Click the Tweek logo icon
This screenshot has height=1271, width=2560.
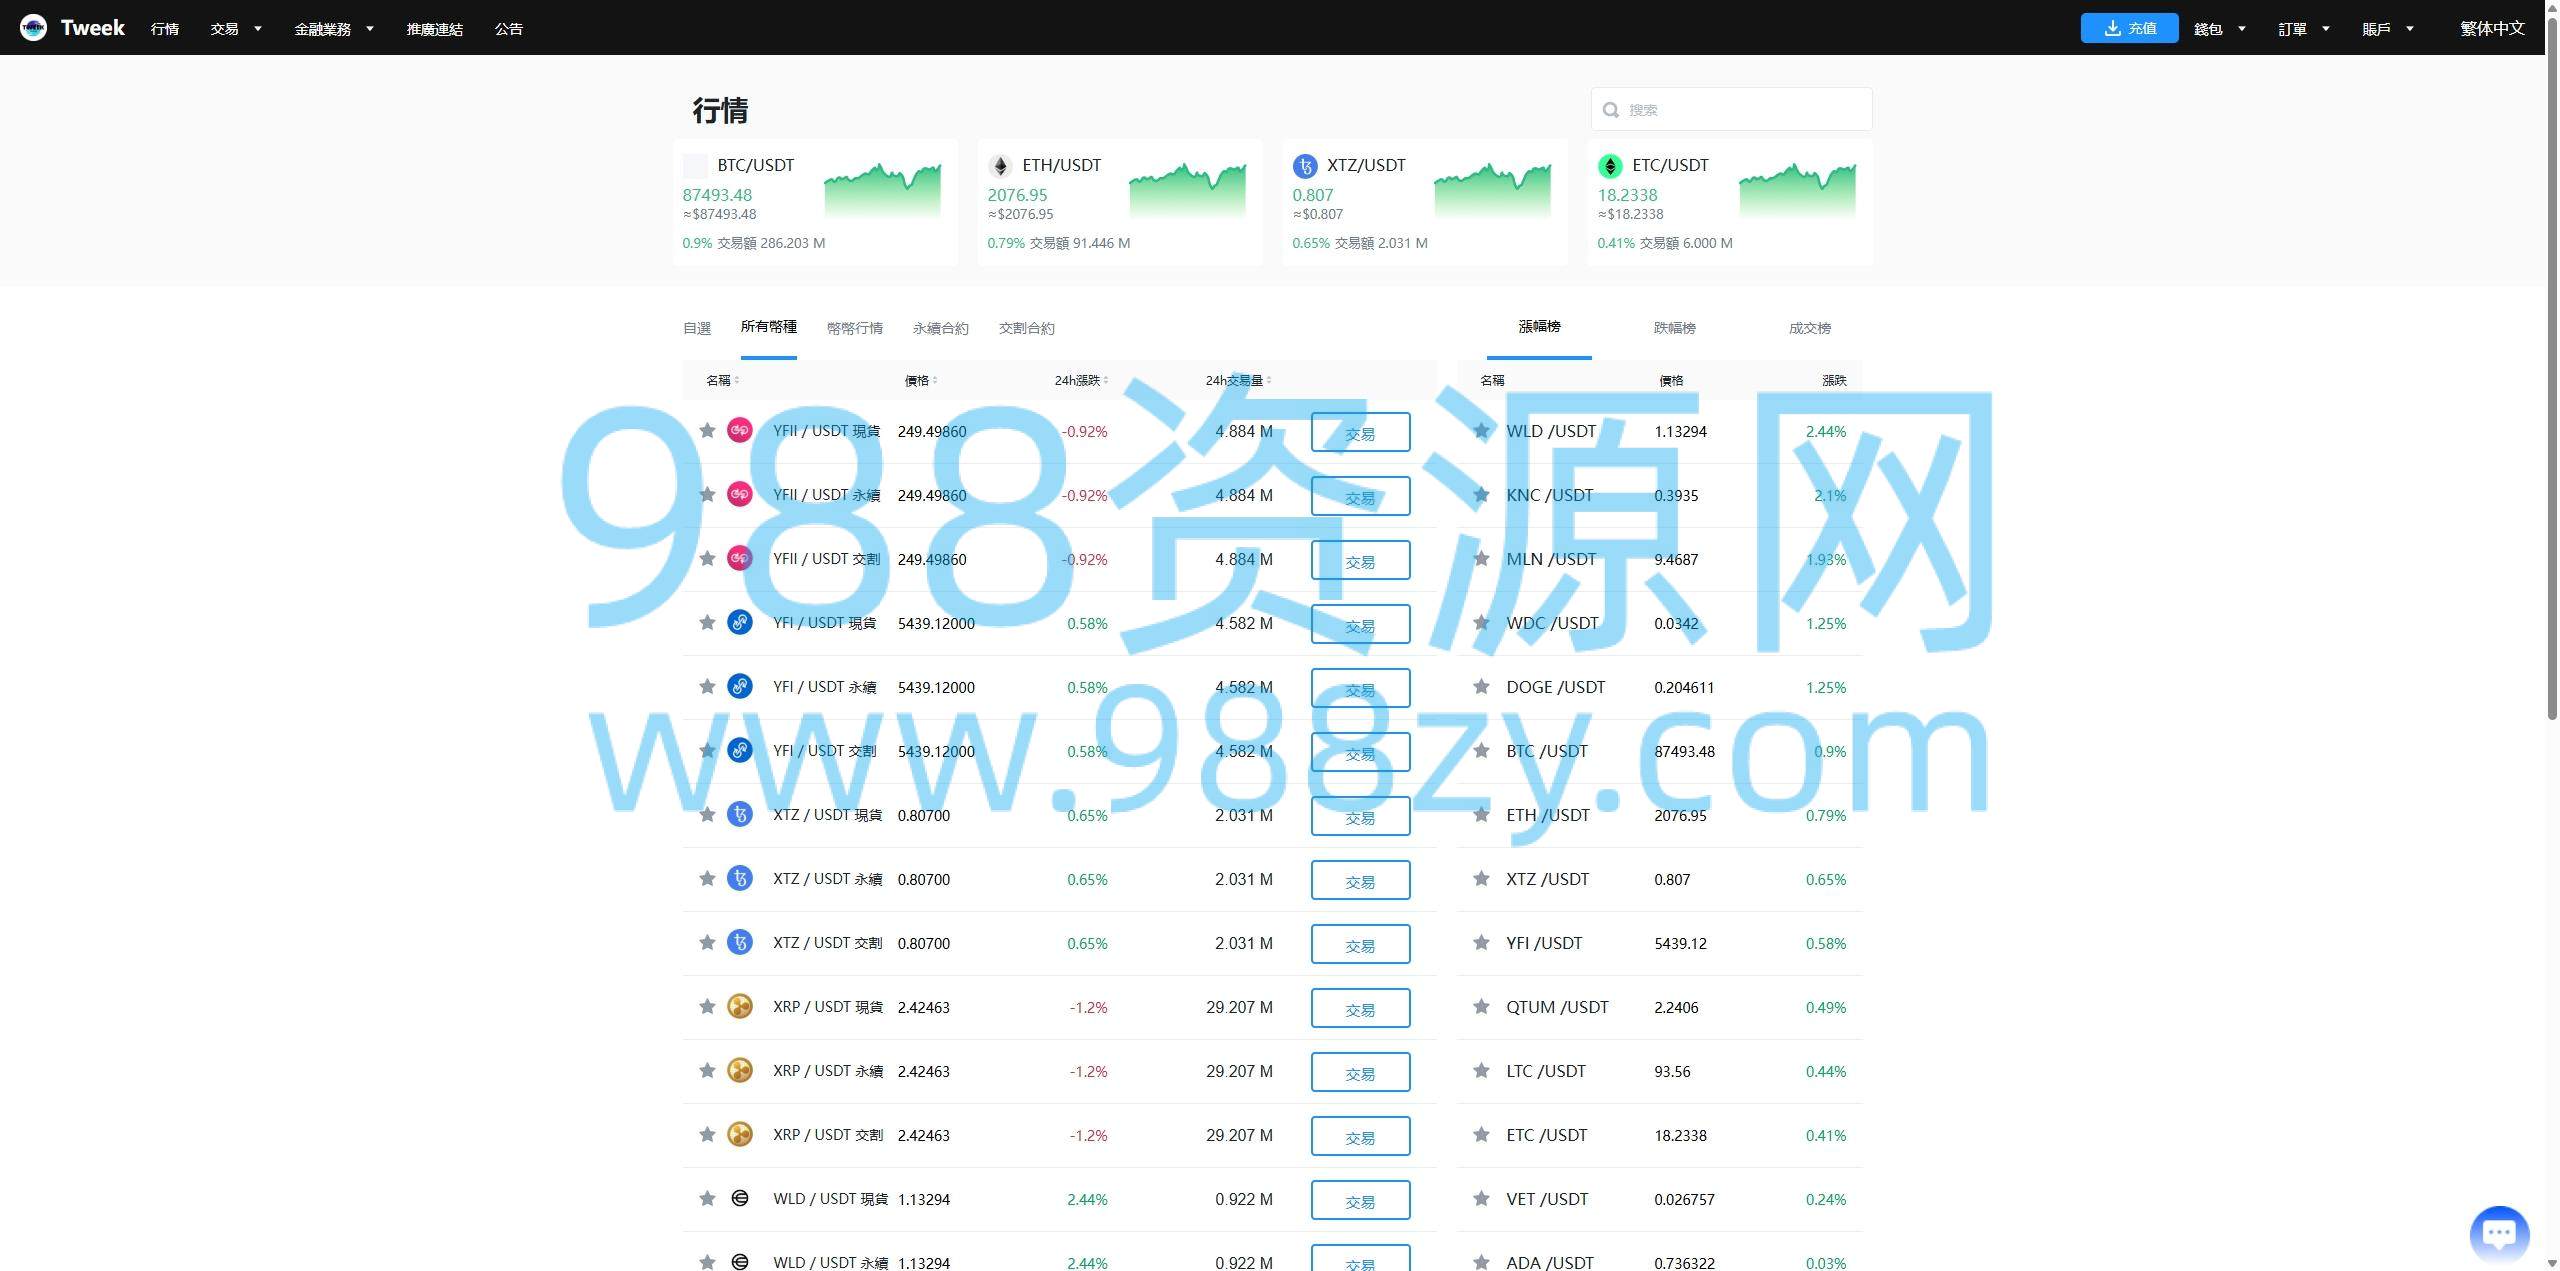[33, 28]
